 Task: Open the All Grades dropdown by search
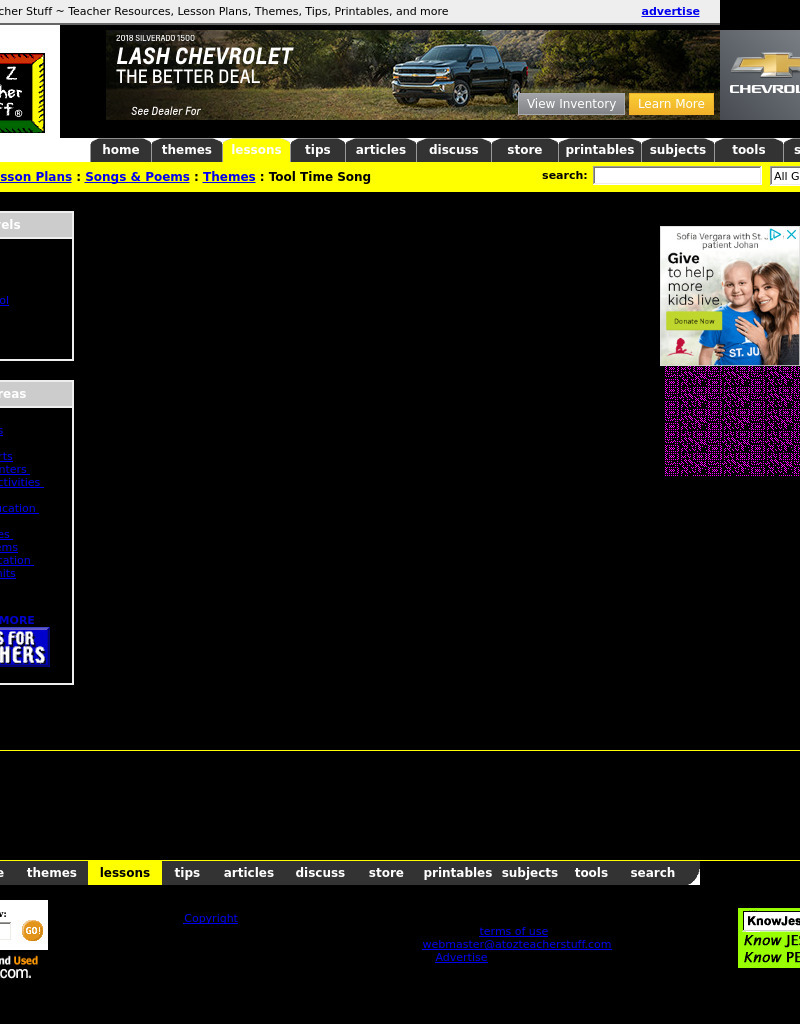click(785, 176)
